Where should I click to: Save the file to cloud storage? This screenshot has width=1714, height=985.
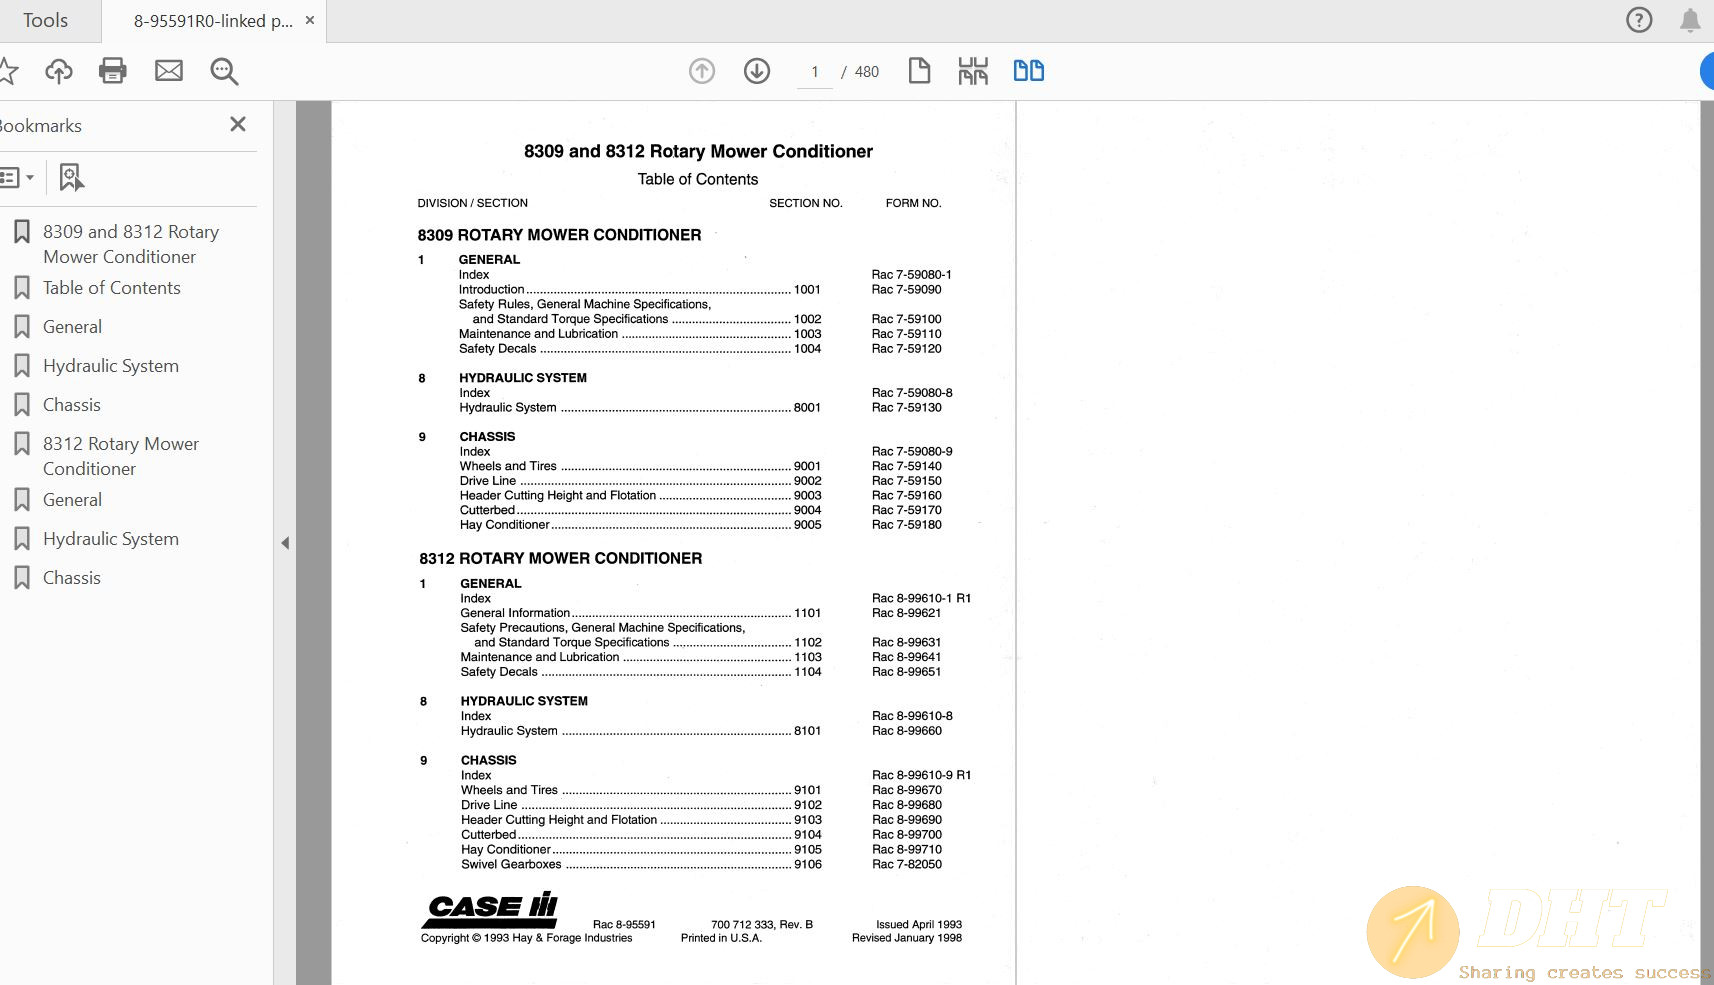pyautogui.click(x=59, y=70)
